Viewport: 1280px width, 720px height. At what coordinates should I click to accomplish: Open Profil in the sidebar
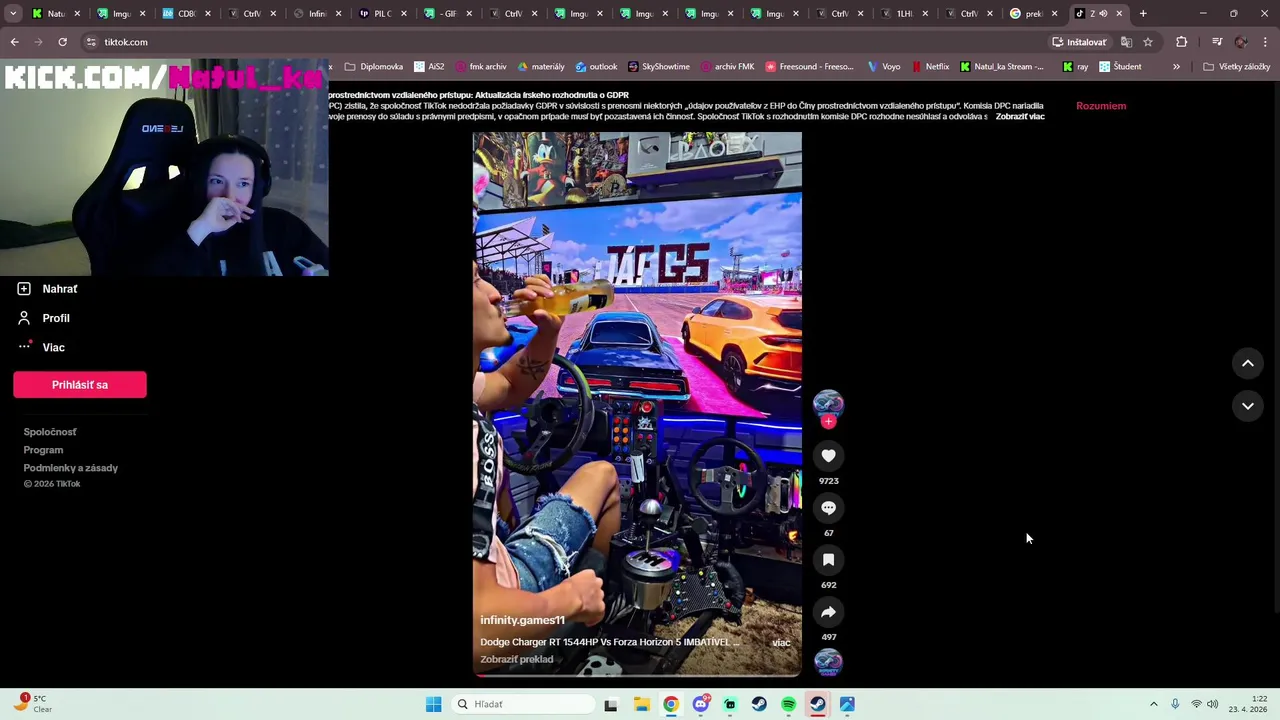(x=56, y=318)
